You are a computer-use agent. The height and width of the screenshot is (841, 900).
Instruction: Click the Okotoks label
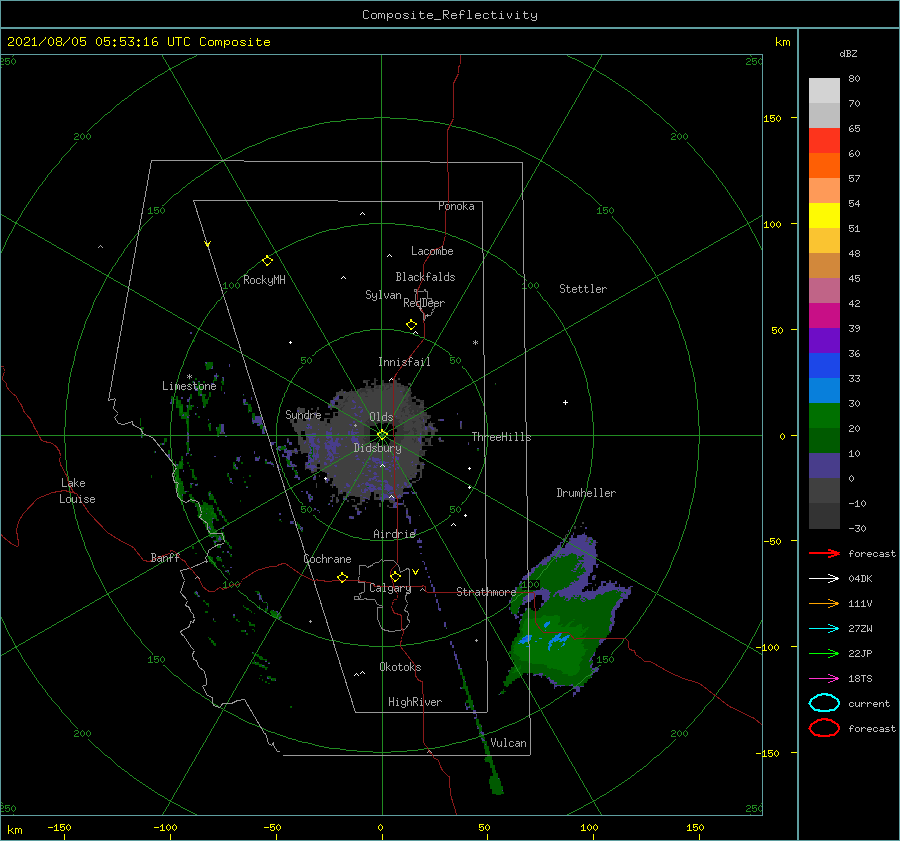click(x=400, y=667)
